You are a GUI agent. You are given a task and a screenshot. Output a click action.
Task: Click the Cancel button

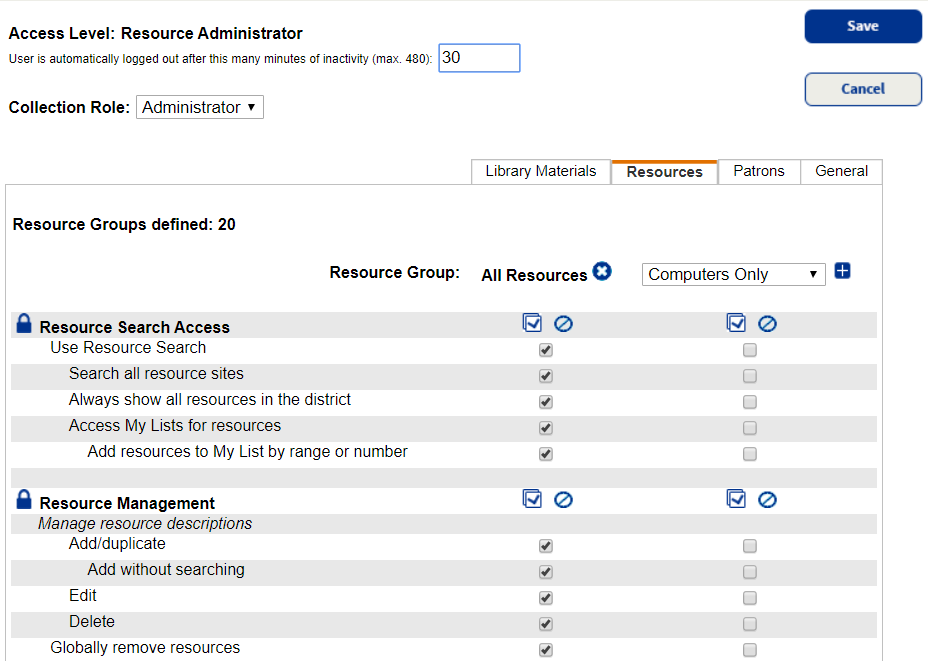coord(863,89)
